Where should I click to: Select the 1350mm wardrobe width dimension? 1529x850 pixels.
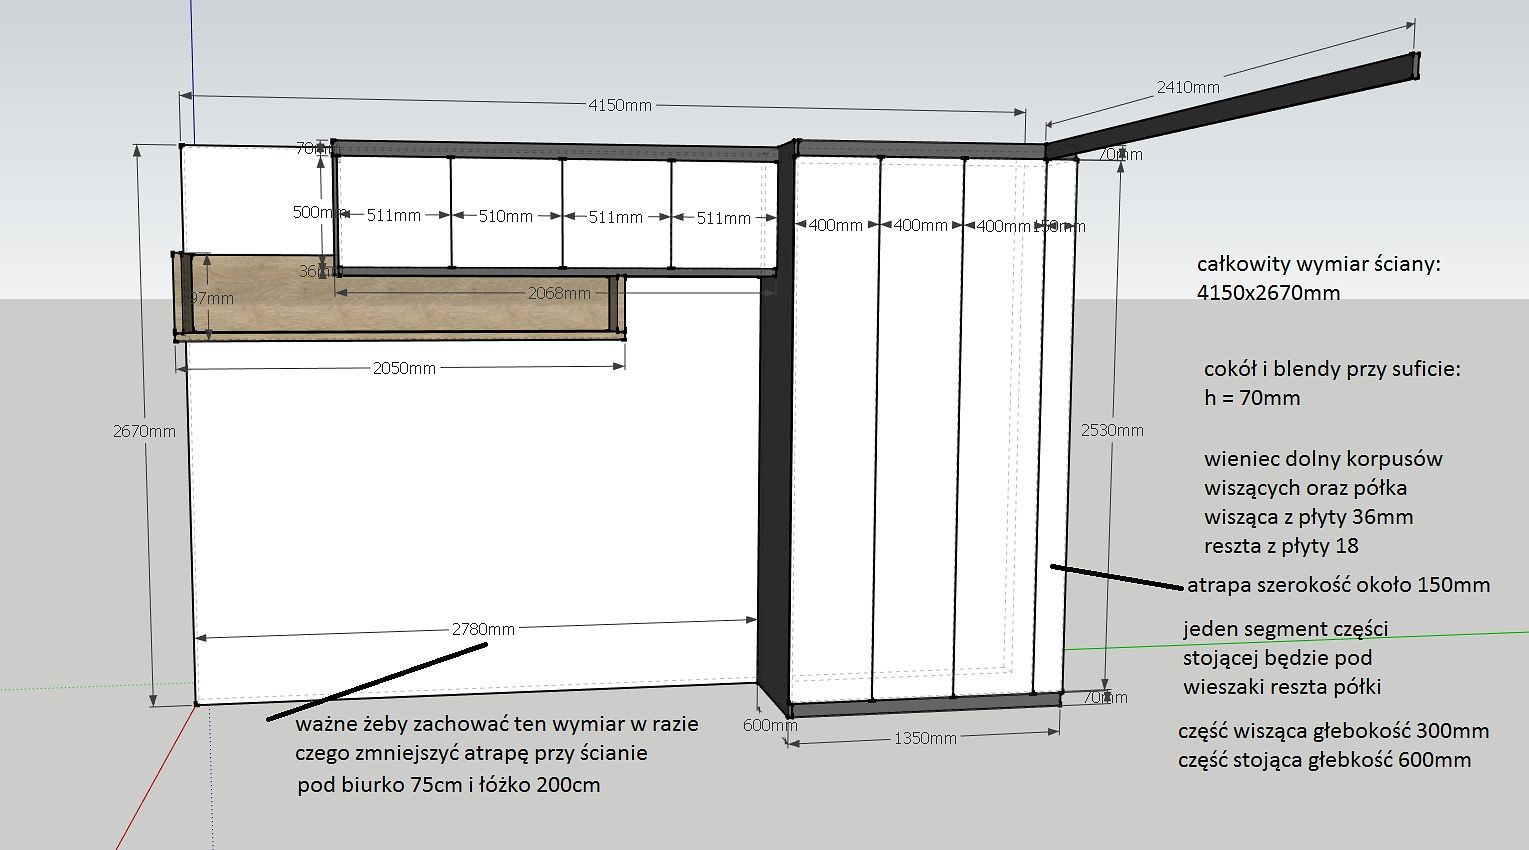(924, 738)
